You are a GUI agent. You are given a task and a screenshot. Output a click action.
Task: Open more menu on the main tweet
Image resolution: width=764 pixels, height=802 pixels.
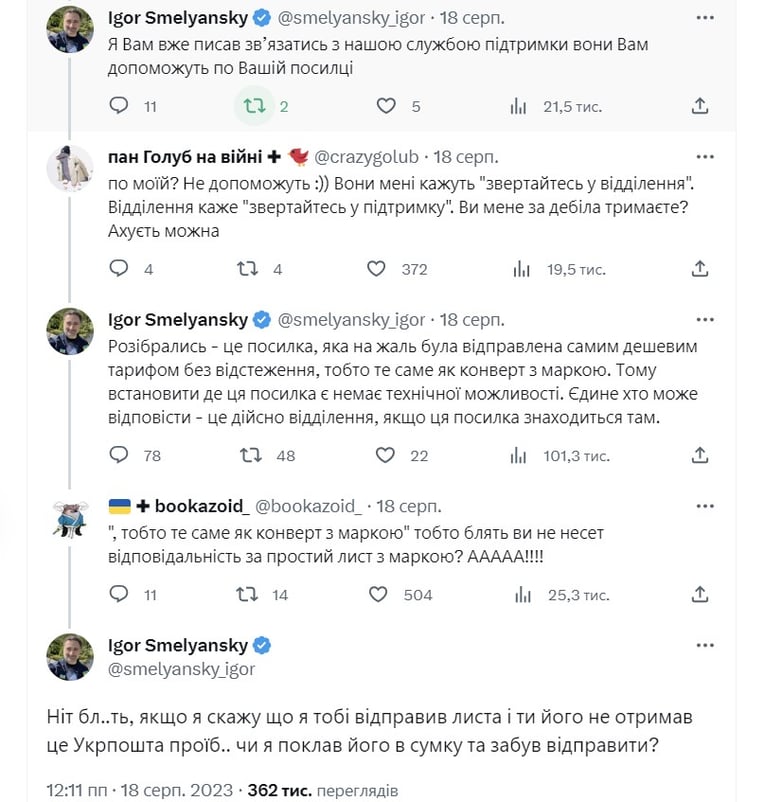(x=705, y=645)
